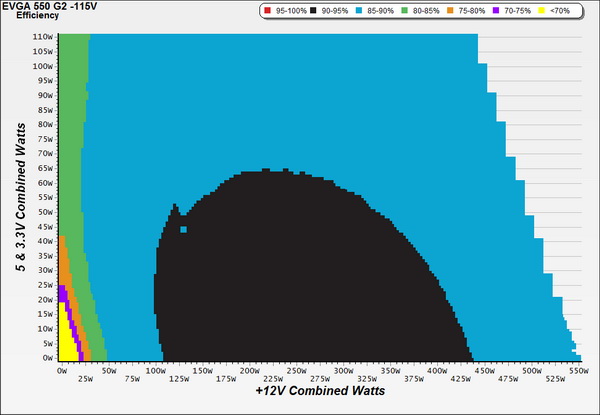Click the 50w y-axis label
The image size is (600, 415).
(x=45, y=212)
